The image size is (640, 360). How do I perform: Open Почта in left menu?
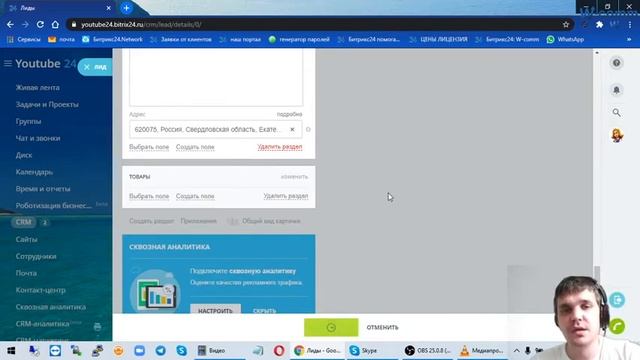26,273
